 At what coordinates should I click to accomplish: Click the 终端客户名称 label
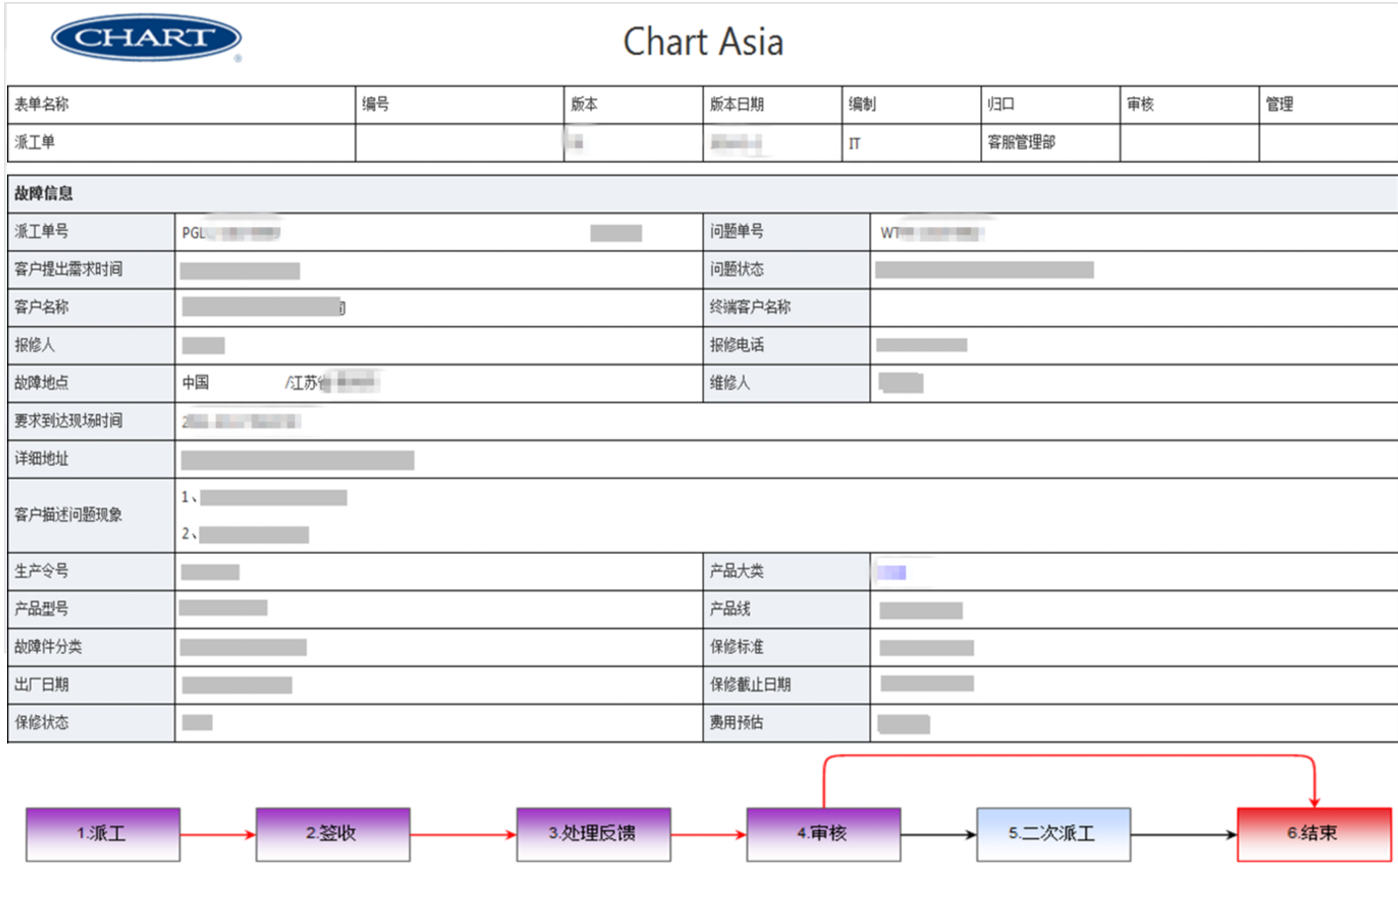click(x=750, y=308)
